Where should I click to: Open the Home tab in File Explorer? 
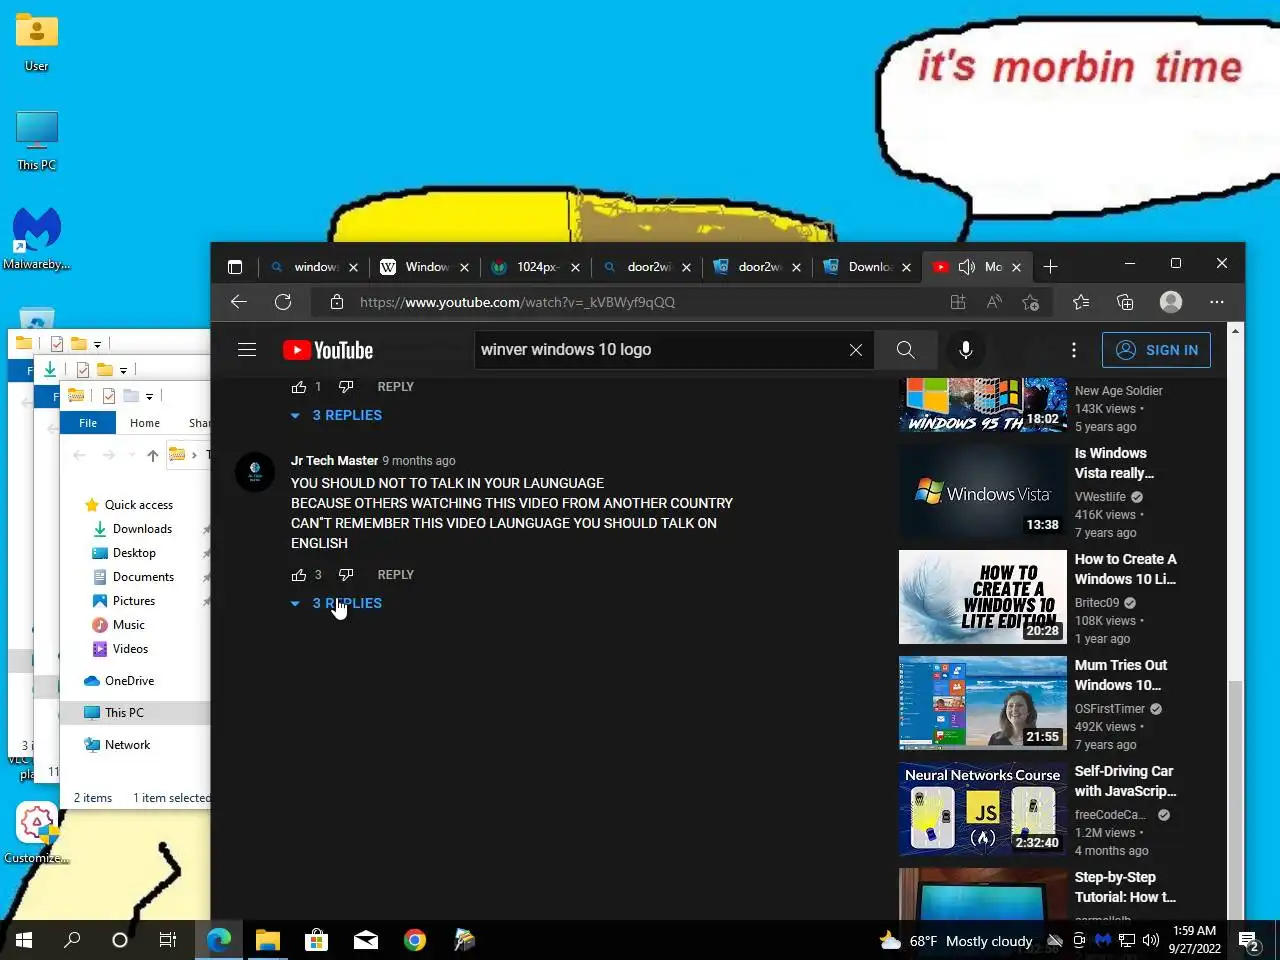click(145, 423)
